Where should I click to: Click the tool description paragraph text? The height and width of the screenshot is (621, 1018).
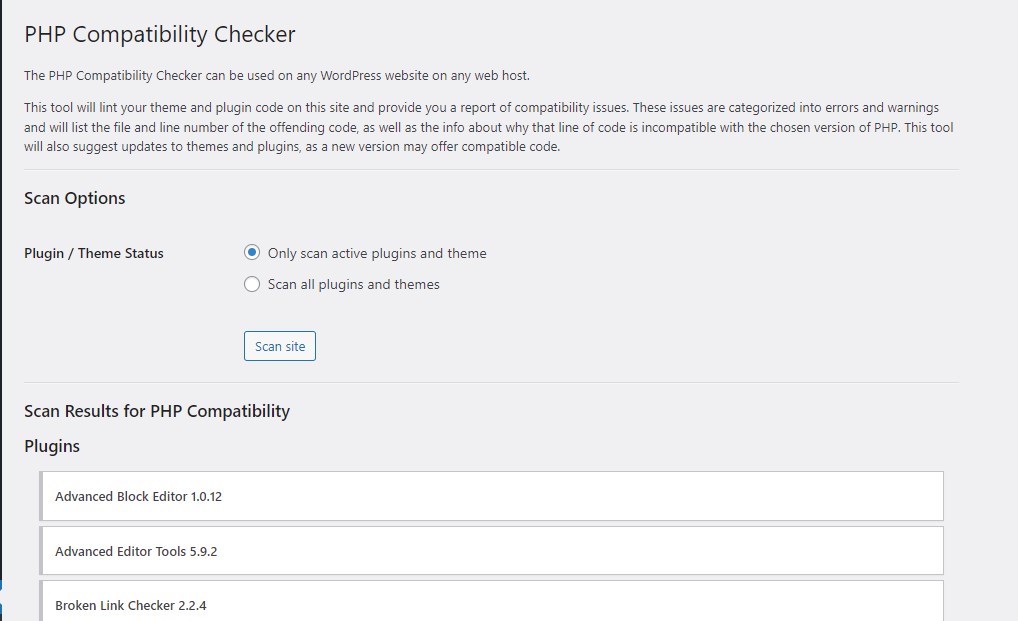490,128
